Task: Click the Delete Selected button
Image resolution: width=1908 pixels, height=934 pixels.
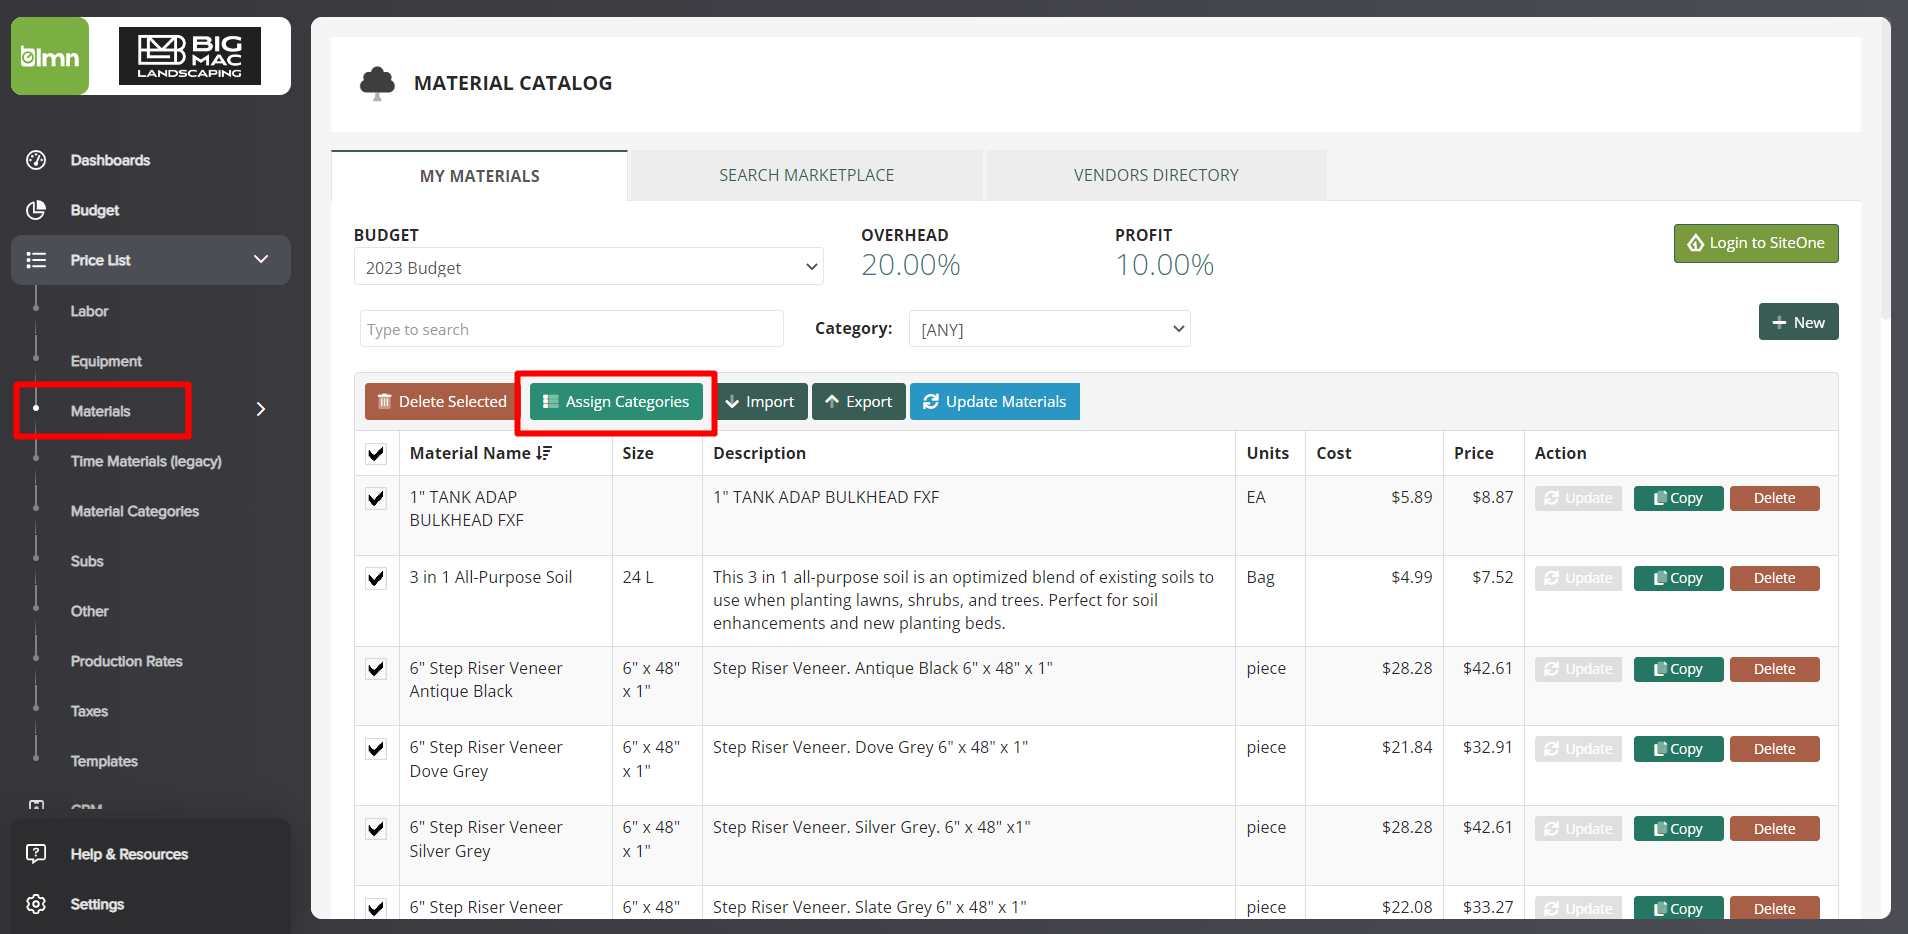Action: [440, 401]
